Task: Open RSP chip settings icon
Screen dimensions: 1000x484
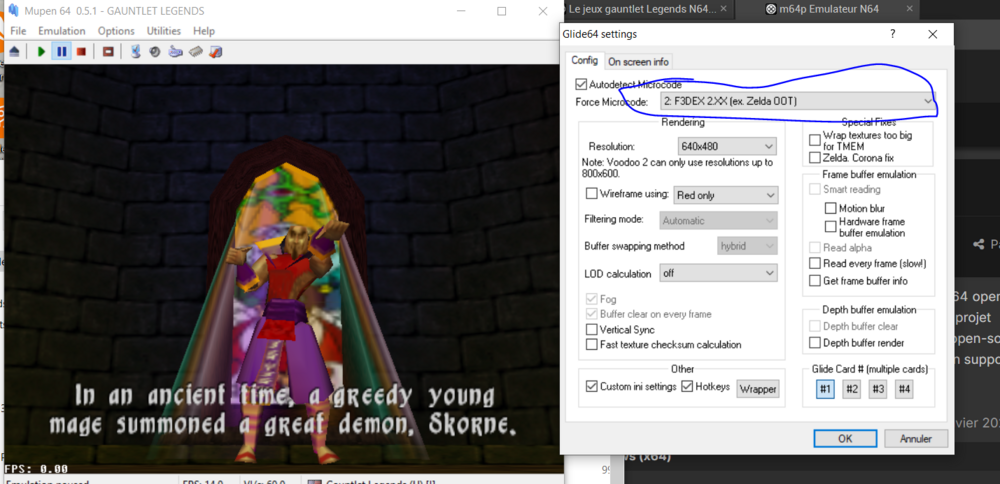Action: coord(196,51)
